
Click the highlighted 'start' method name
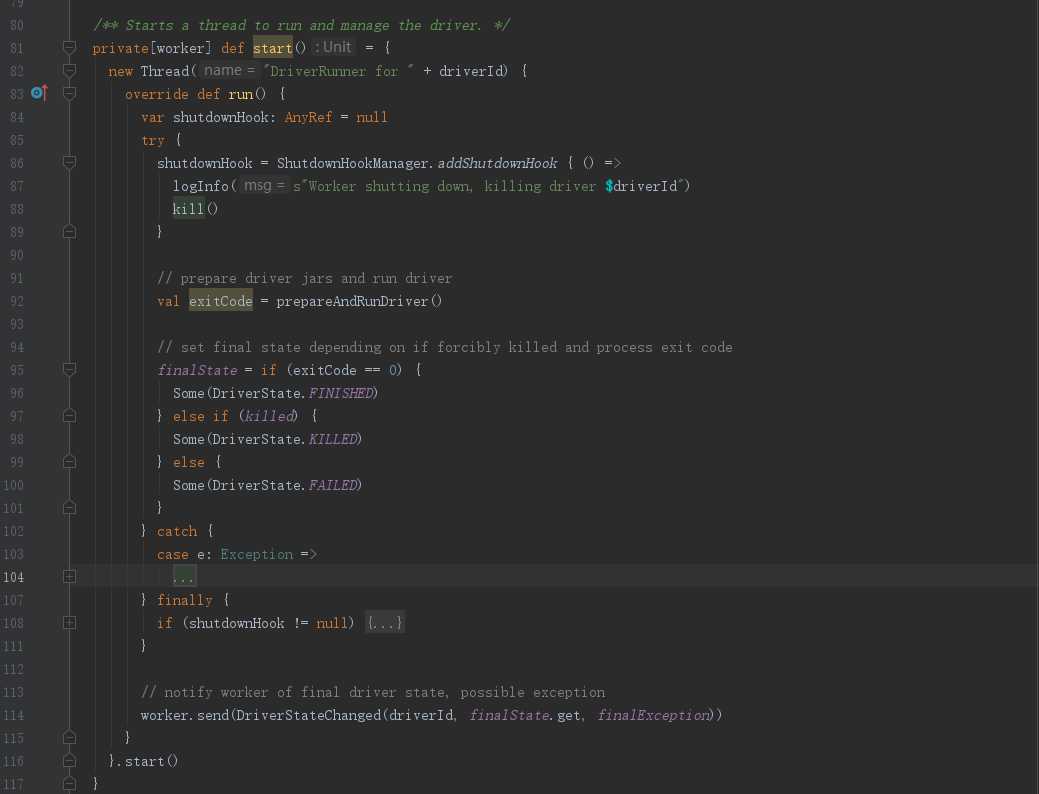(x=272, y=48)
